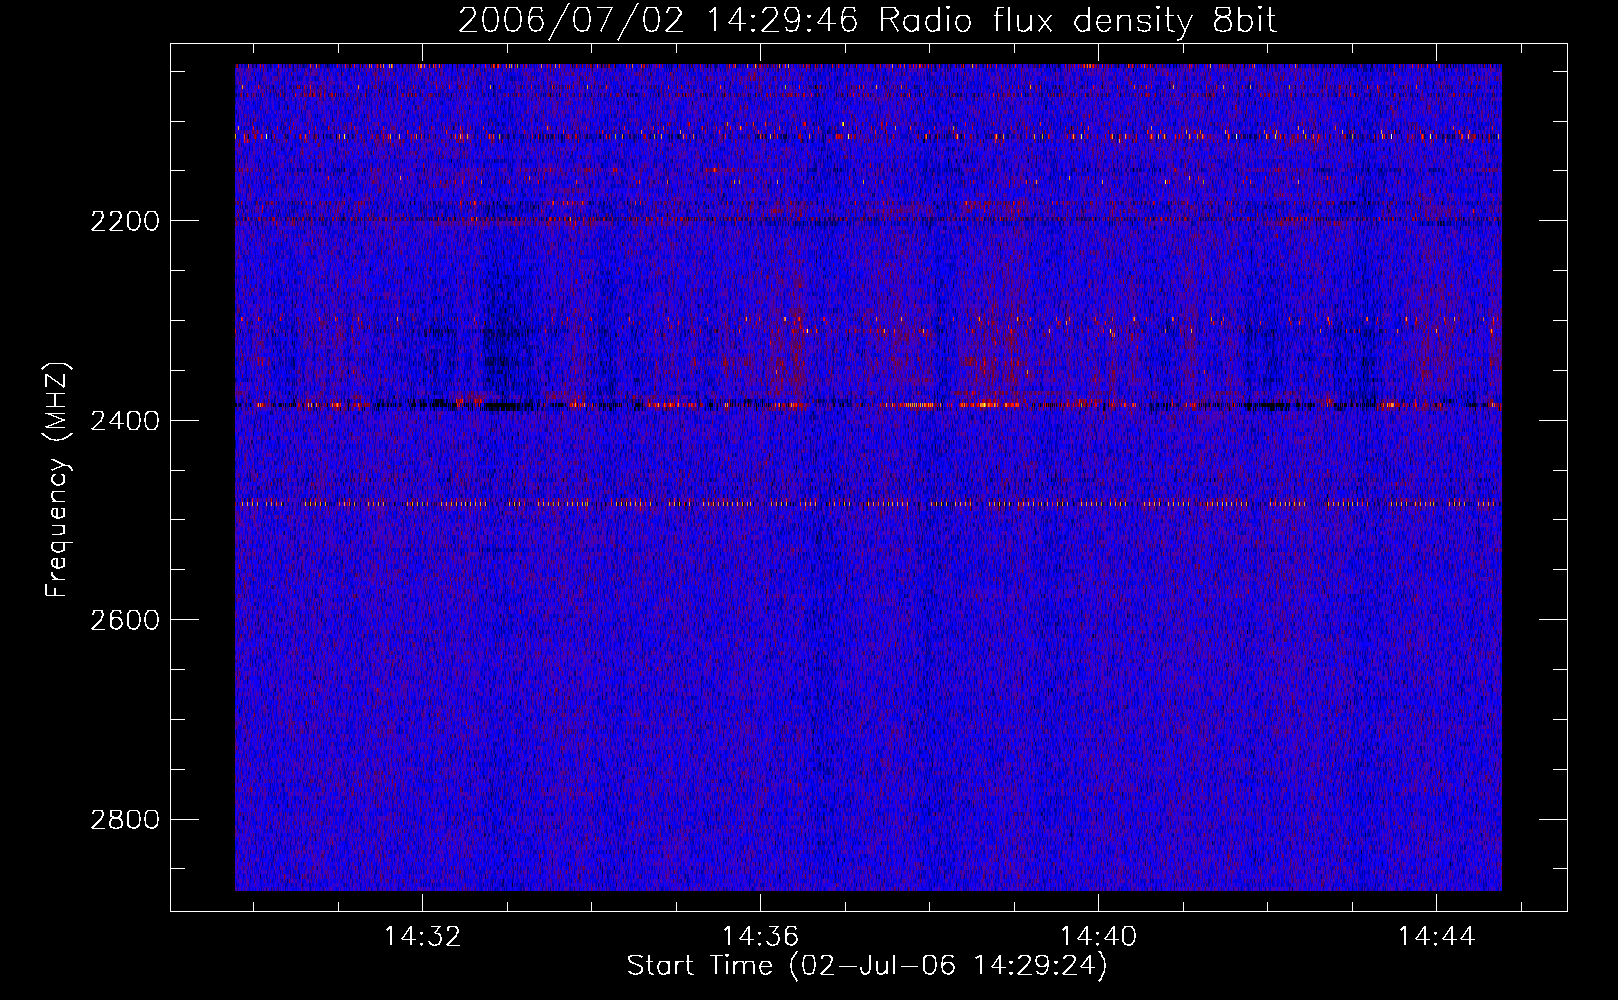Click the "Start Time (02-Jul-06 14:29:24)" label
This screenshot has width=1618, height=1000.
click(x=868, y=966)
